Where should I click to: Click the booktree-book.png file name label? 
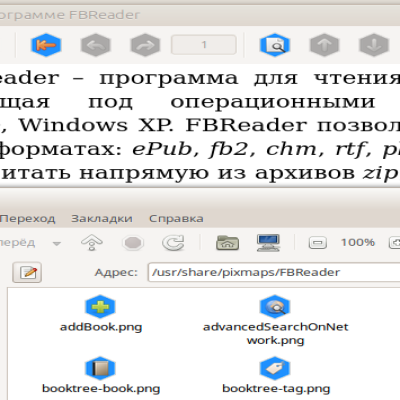pos(101,389)
